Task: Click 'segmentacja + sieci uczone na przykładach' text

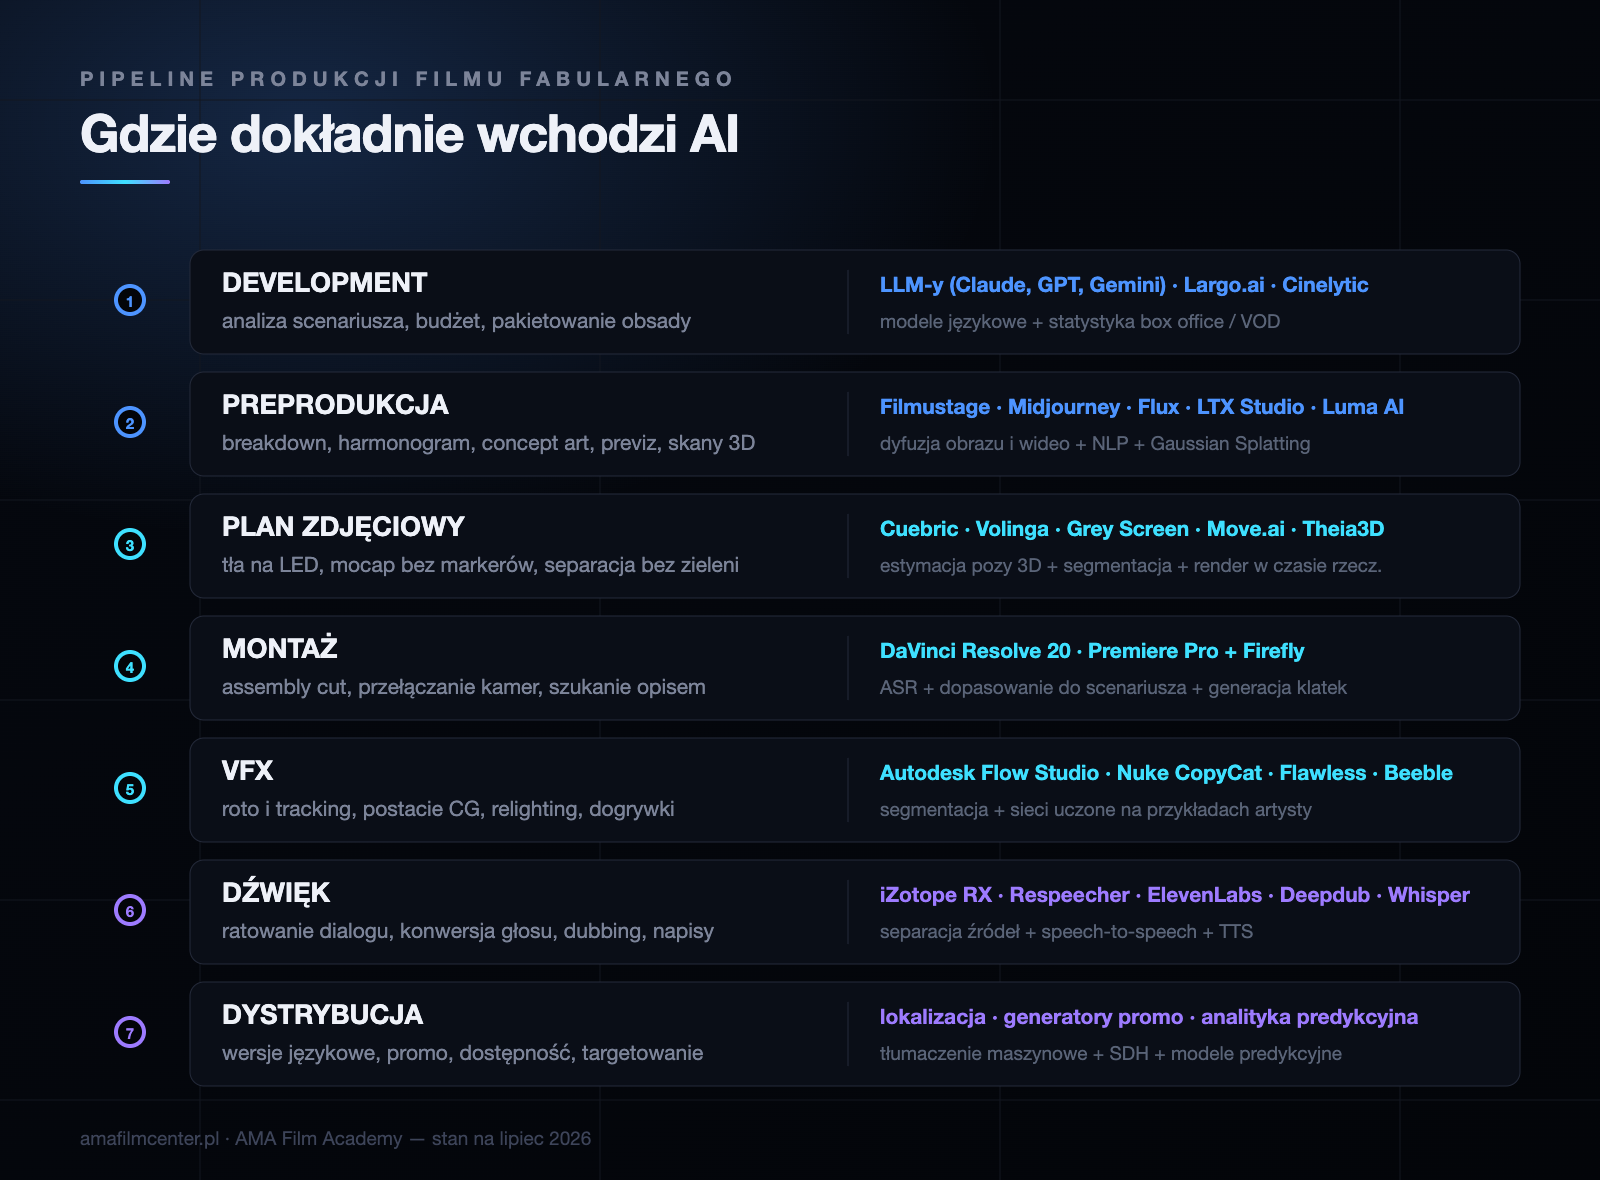Action: point(1063,809)
